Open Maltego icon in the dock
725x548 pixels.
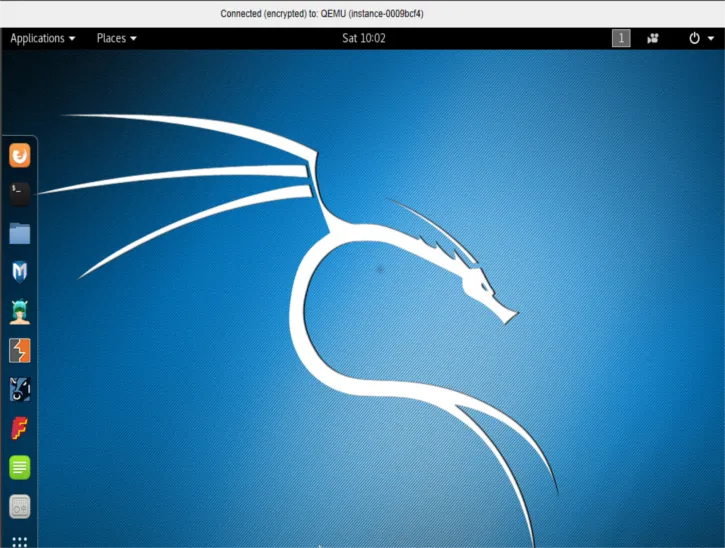click(19, 389)
